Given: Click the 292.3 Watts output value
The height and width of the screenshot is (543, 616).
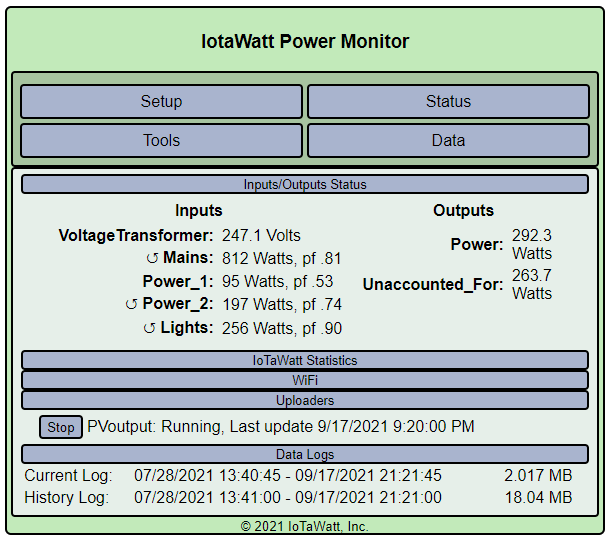Looking at the screenshot, I should pos(532,244).
